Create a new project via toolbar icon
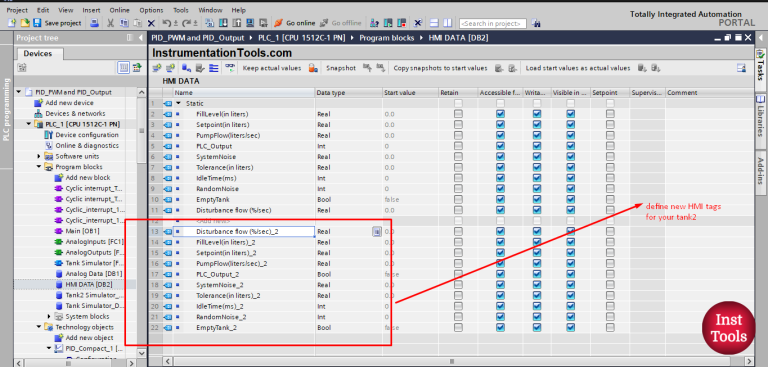Viewport: 768px width, 367px height. 12,23
